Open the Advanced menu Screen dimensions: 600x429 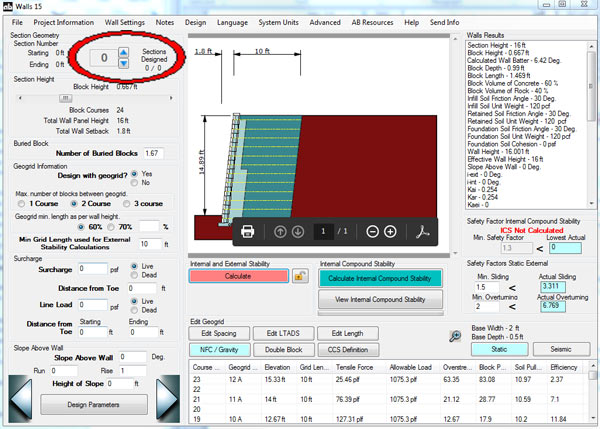pyautogui.click(x=325, y=22)
